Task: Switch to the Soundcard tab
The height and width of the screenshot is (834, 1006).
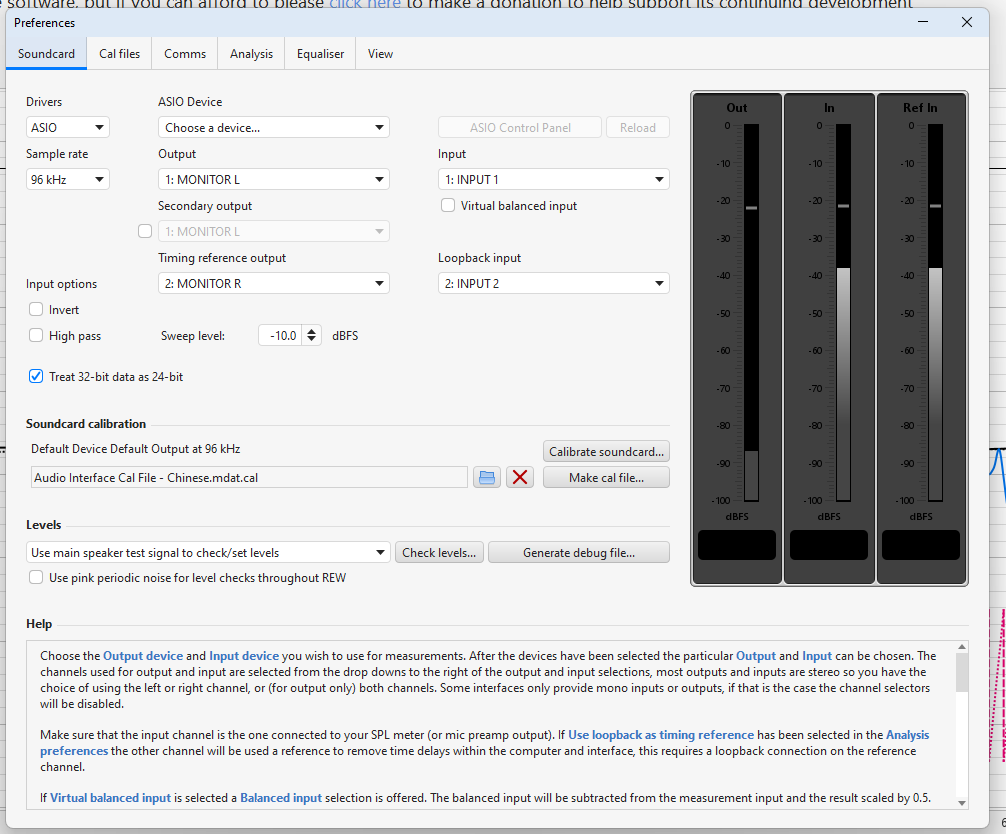Action: (46, 54)
